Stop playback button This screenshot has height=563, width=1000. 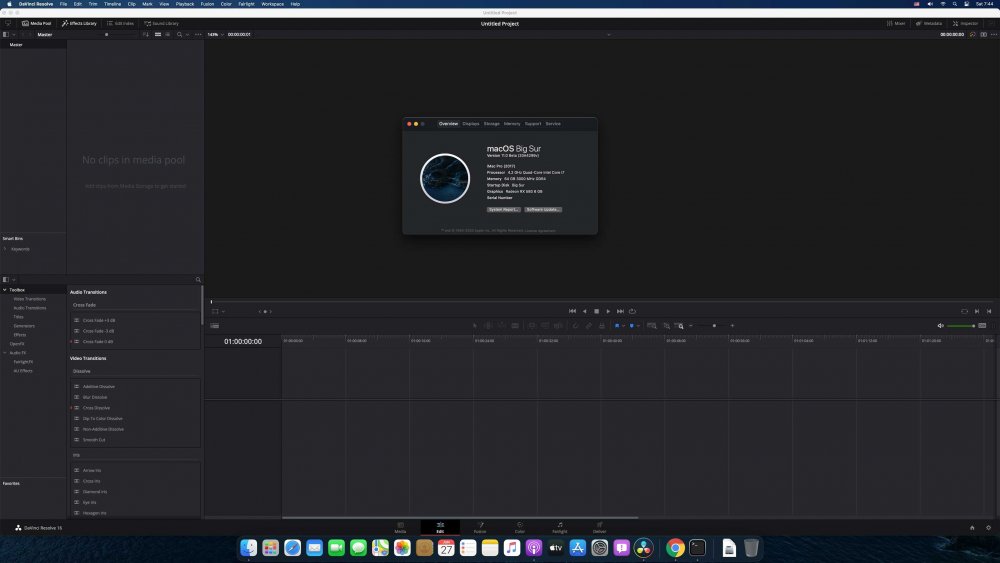(596, 311)
